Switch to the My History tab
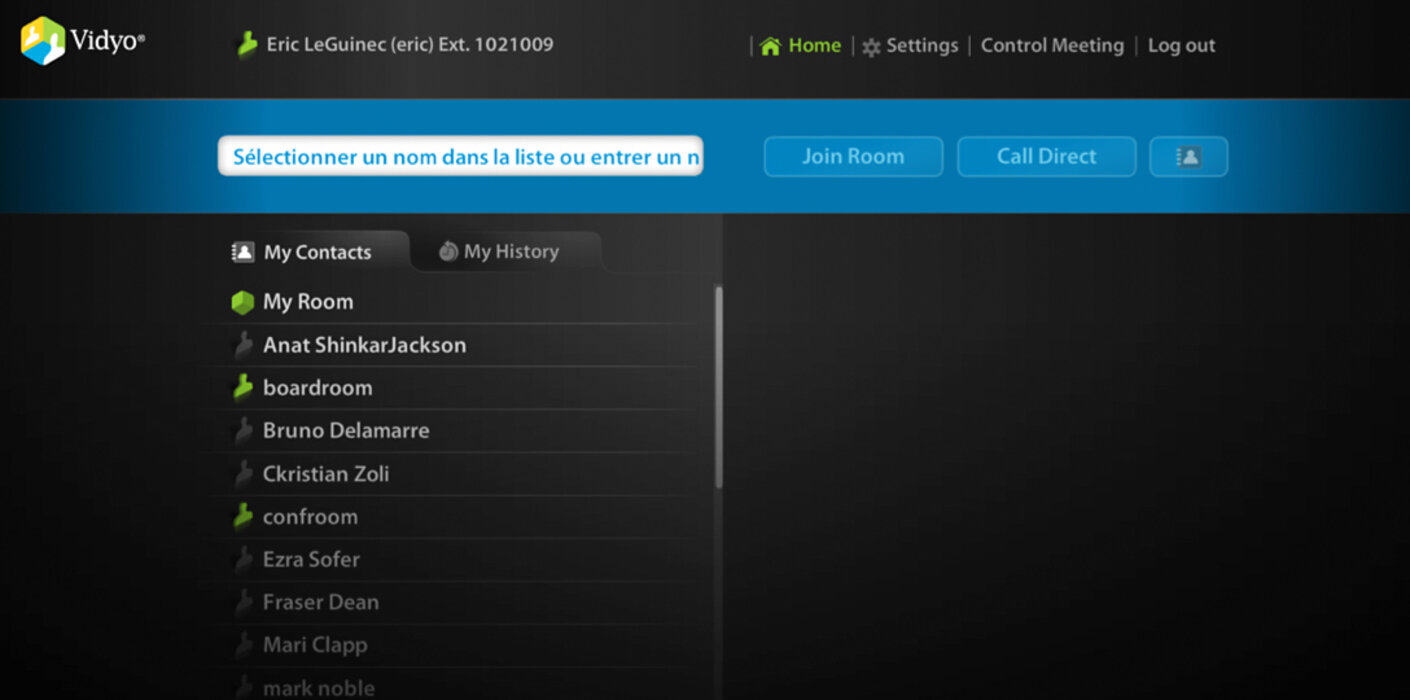This screenshot has height=700, width=1410. [x=499, y=252]
